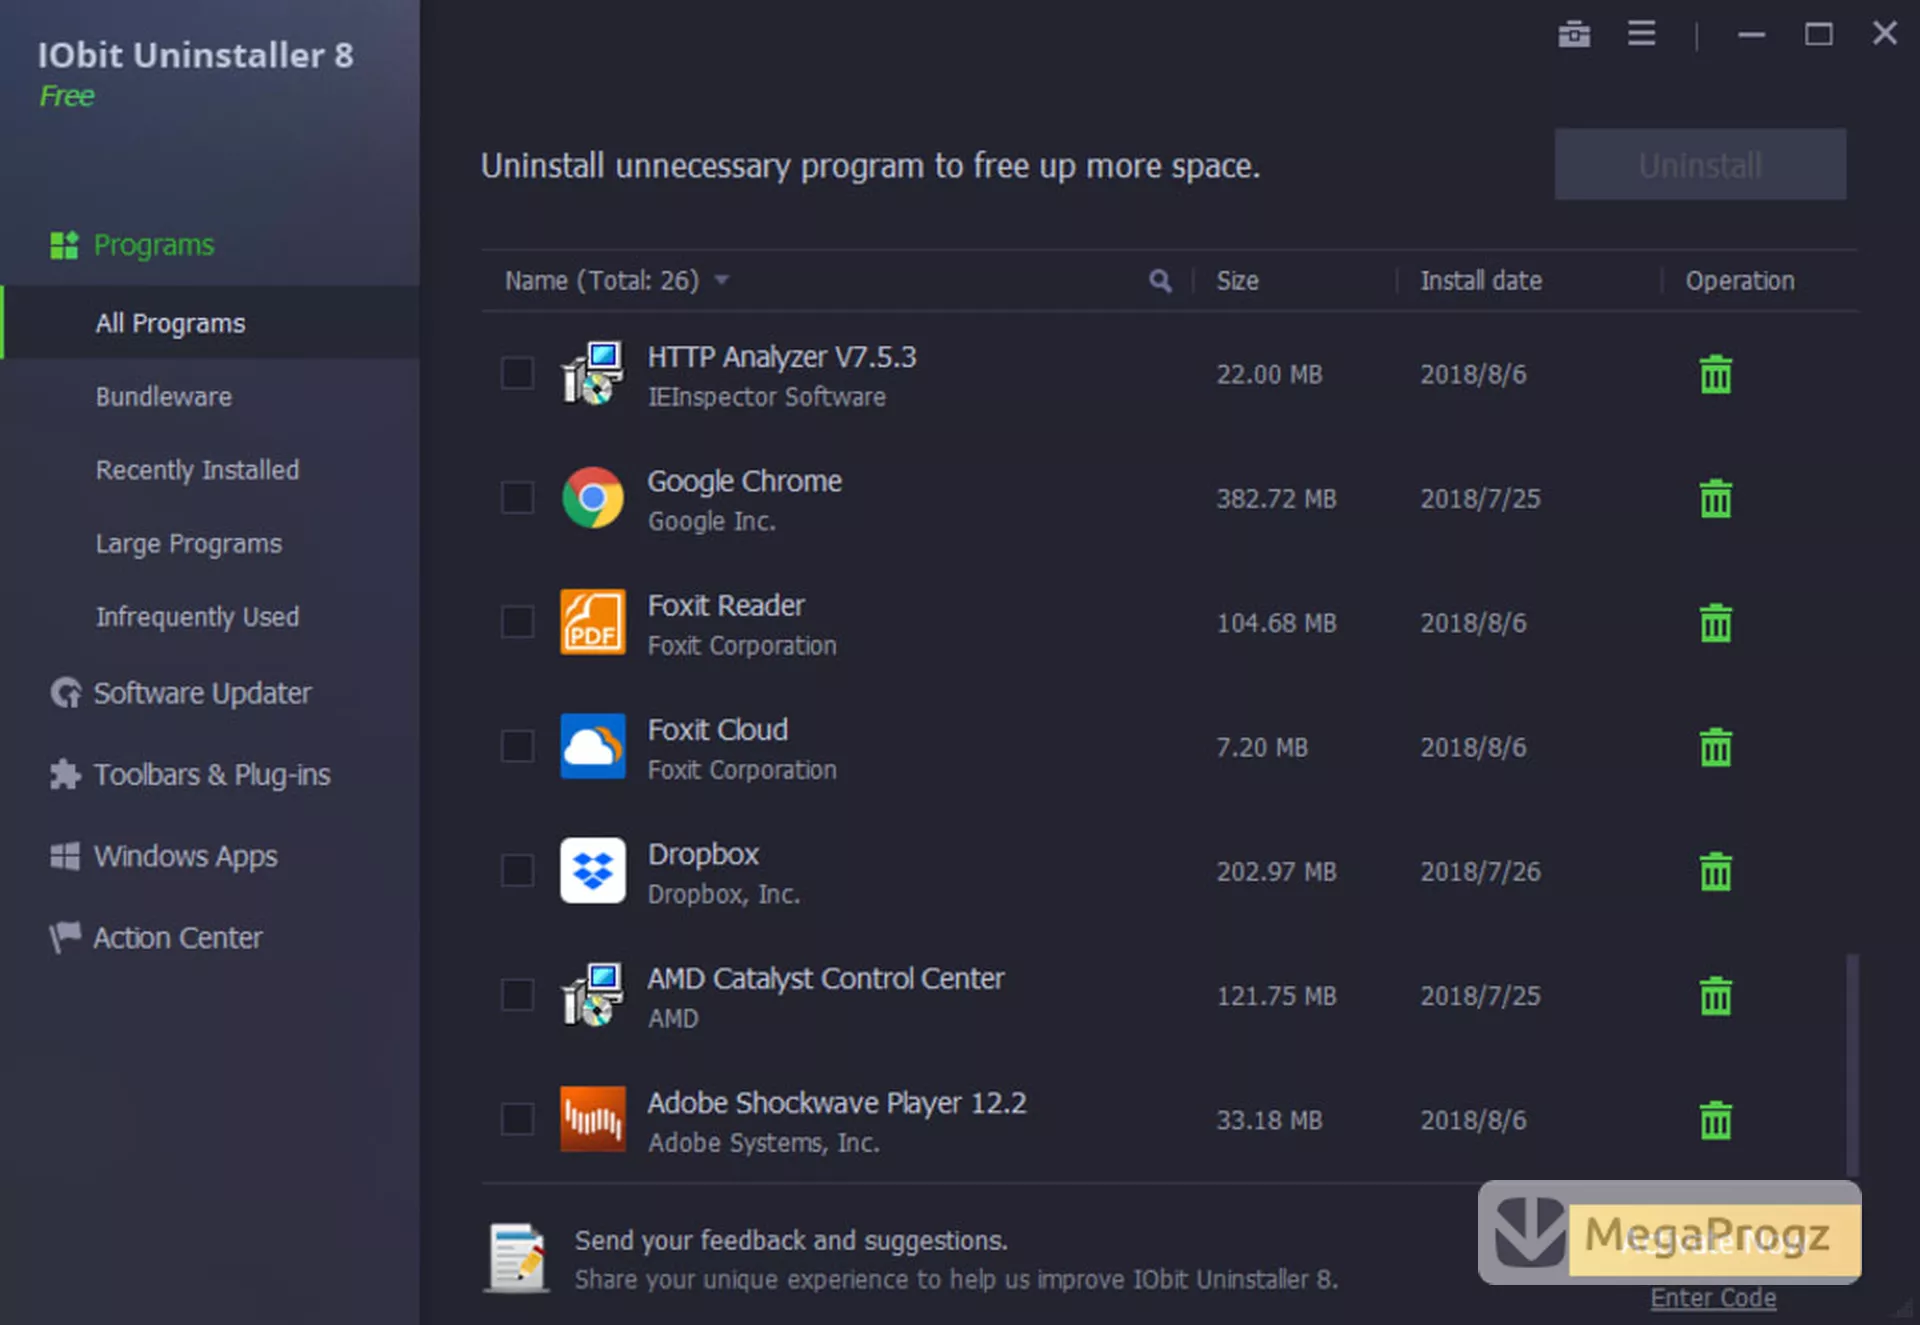
Task: Tick the Dropbox checkbox
Action: pyautogui.click(x=517, y=870)
